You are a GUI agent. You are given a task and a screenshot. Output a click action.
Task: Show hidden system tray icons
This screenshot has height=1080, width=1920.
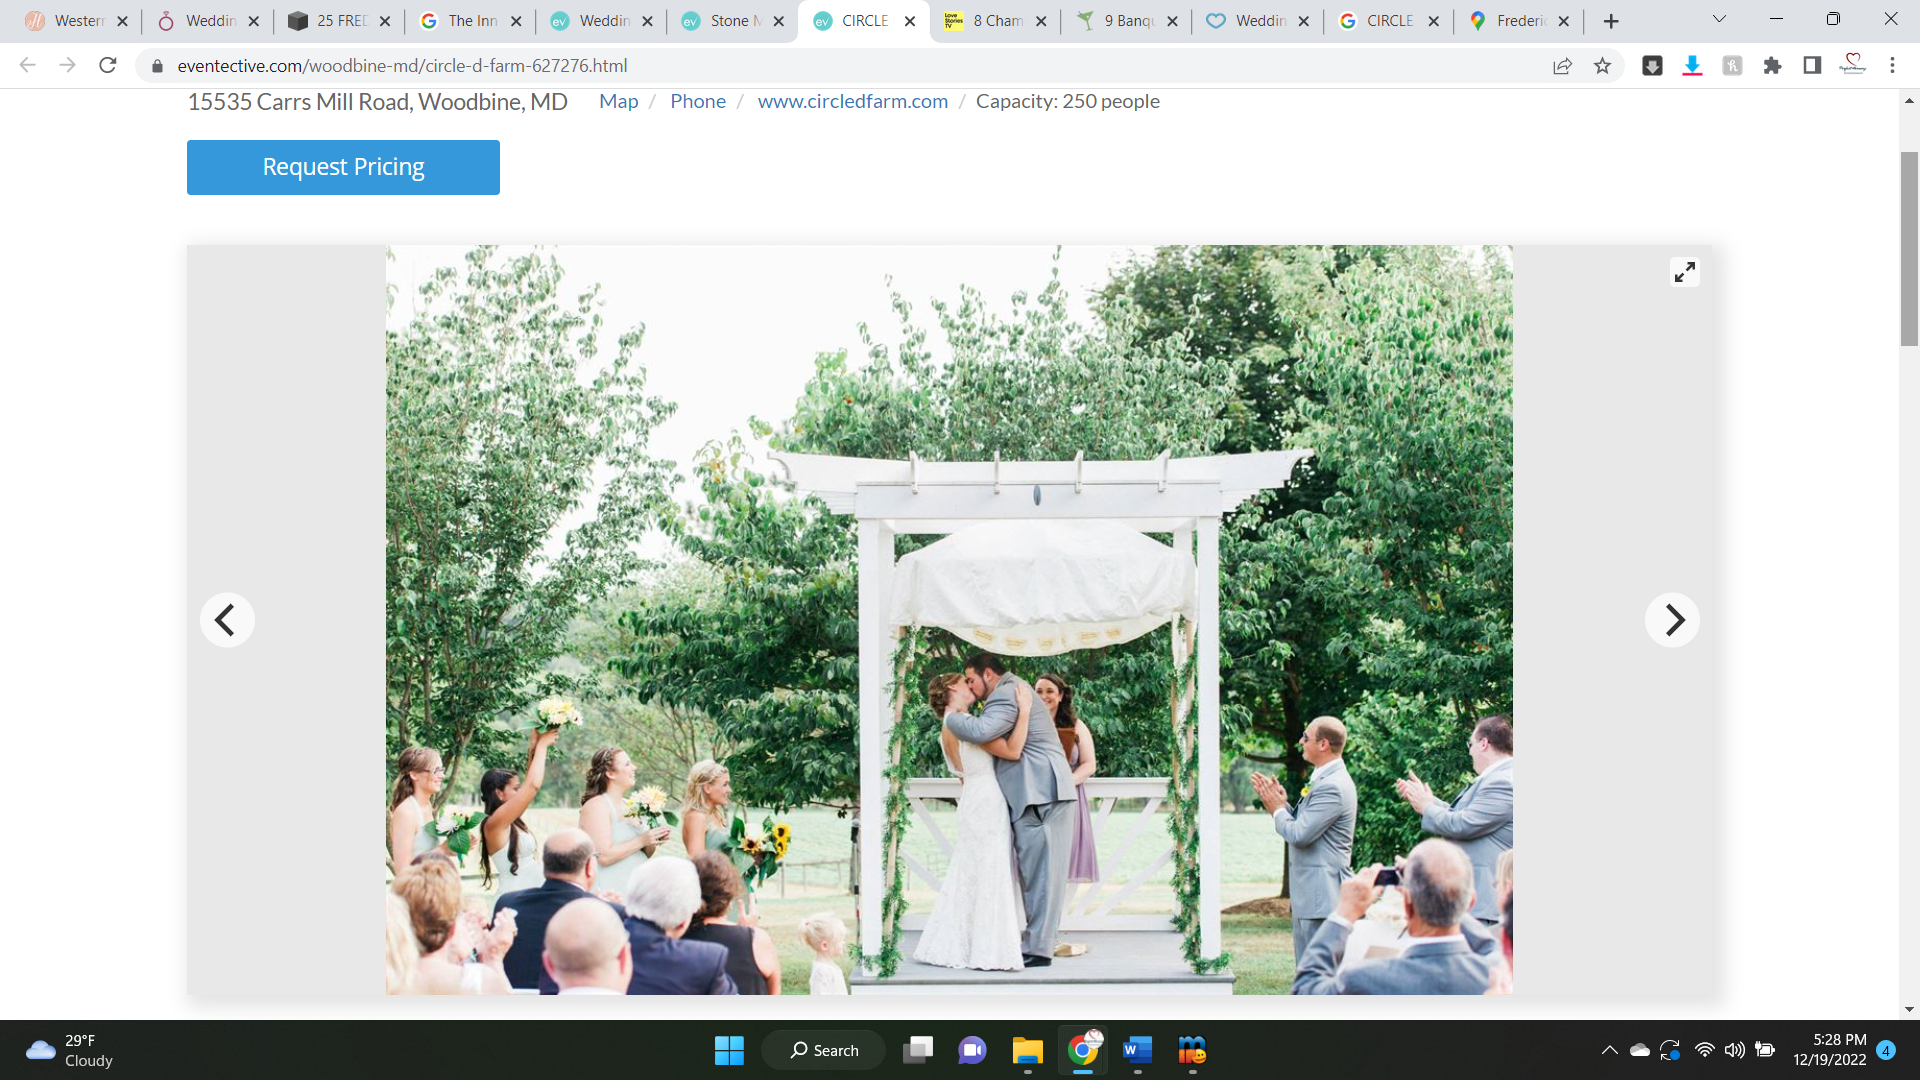click(x=1609, y=1050)
